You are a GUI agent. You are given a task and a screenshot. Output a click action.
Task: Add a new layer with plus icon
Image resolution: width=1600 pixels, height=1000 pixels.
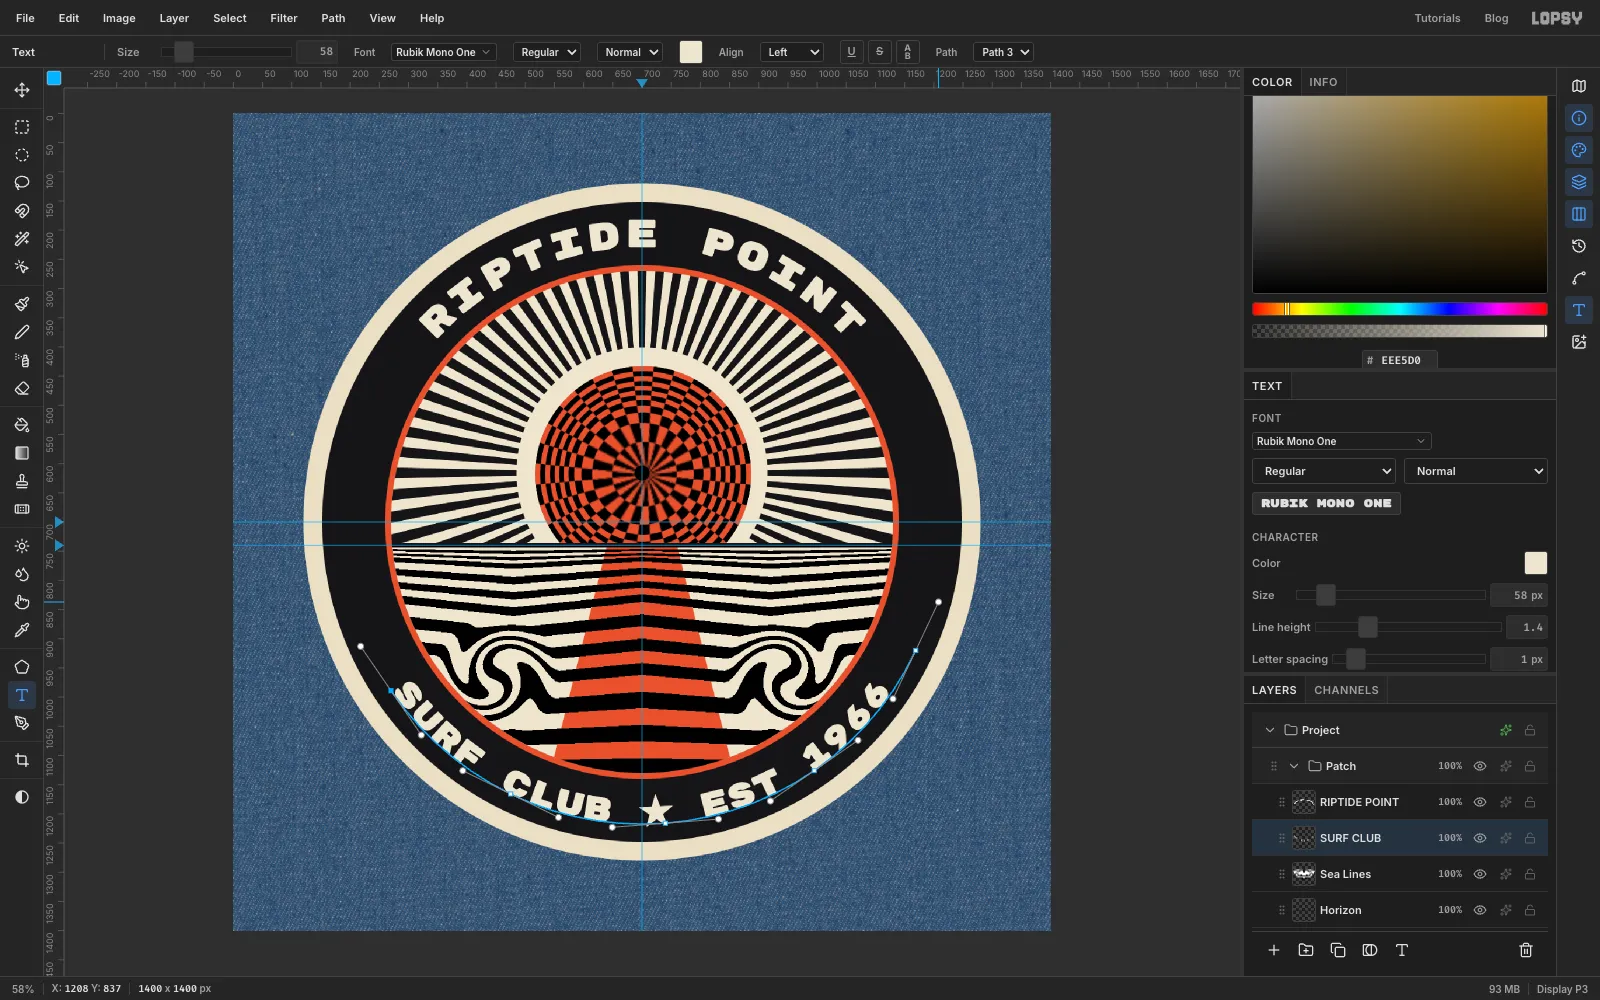point(1274,950)
